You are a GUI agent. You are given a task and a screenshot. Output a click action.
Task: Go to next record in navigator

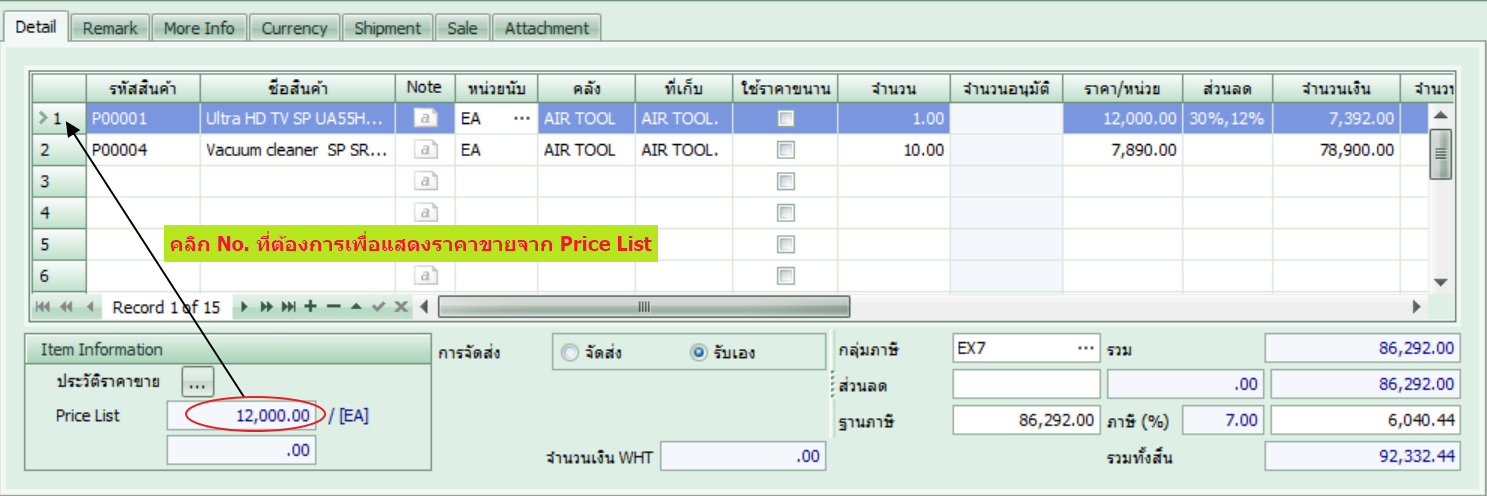coord(244,307)
